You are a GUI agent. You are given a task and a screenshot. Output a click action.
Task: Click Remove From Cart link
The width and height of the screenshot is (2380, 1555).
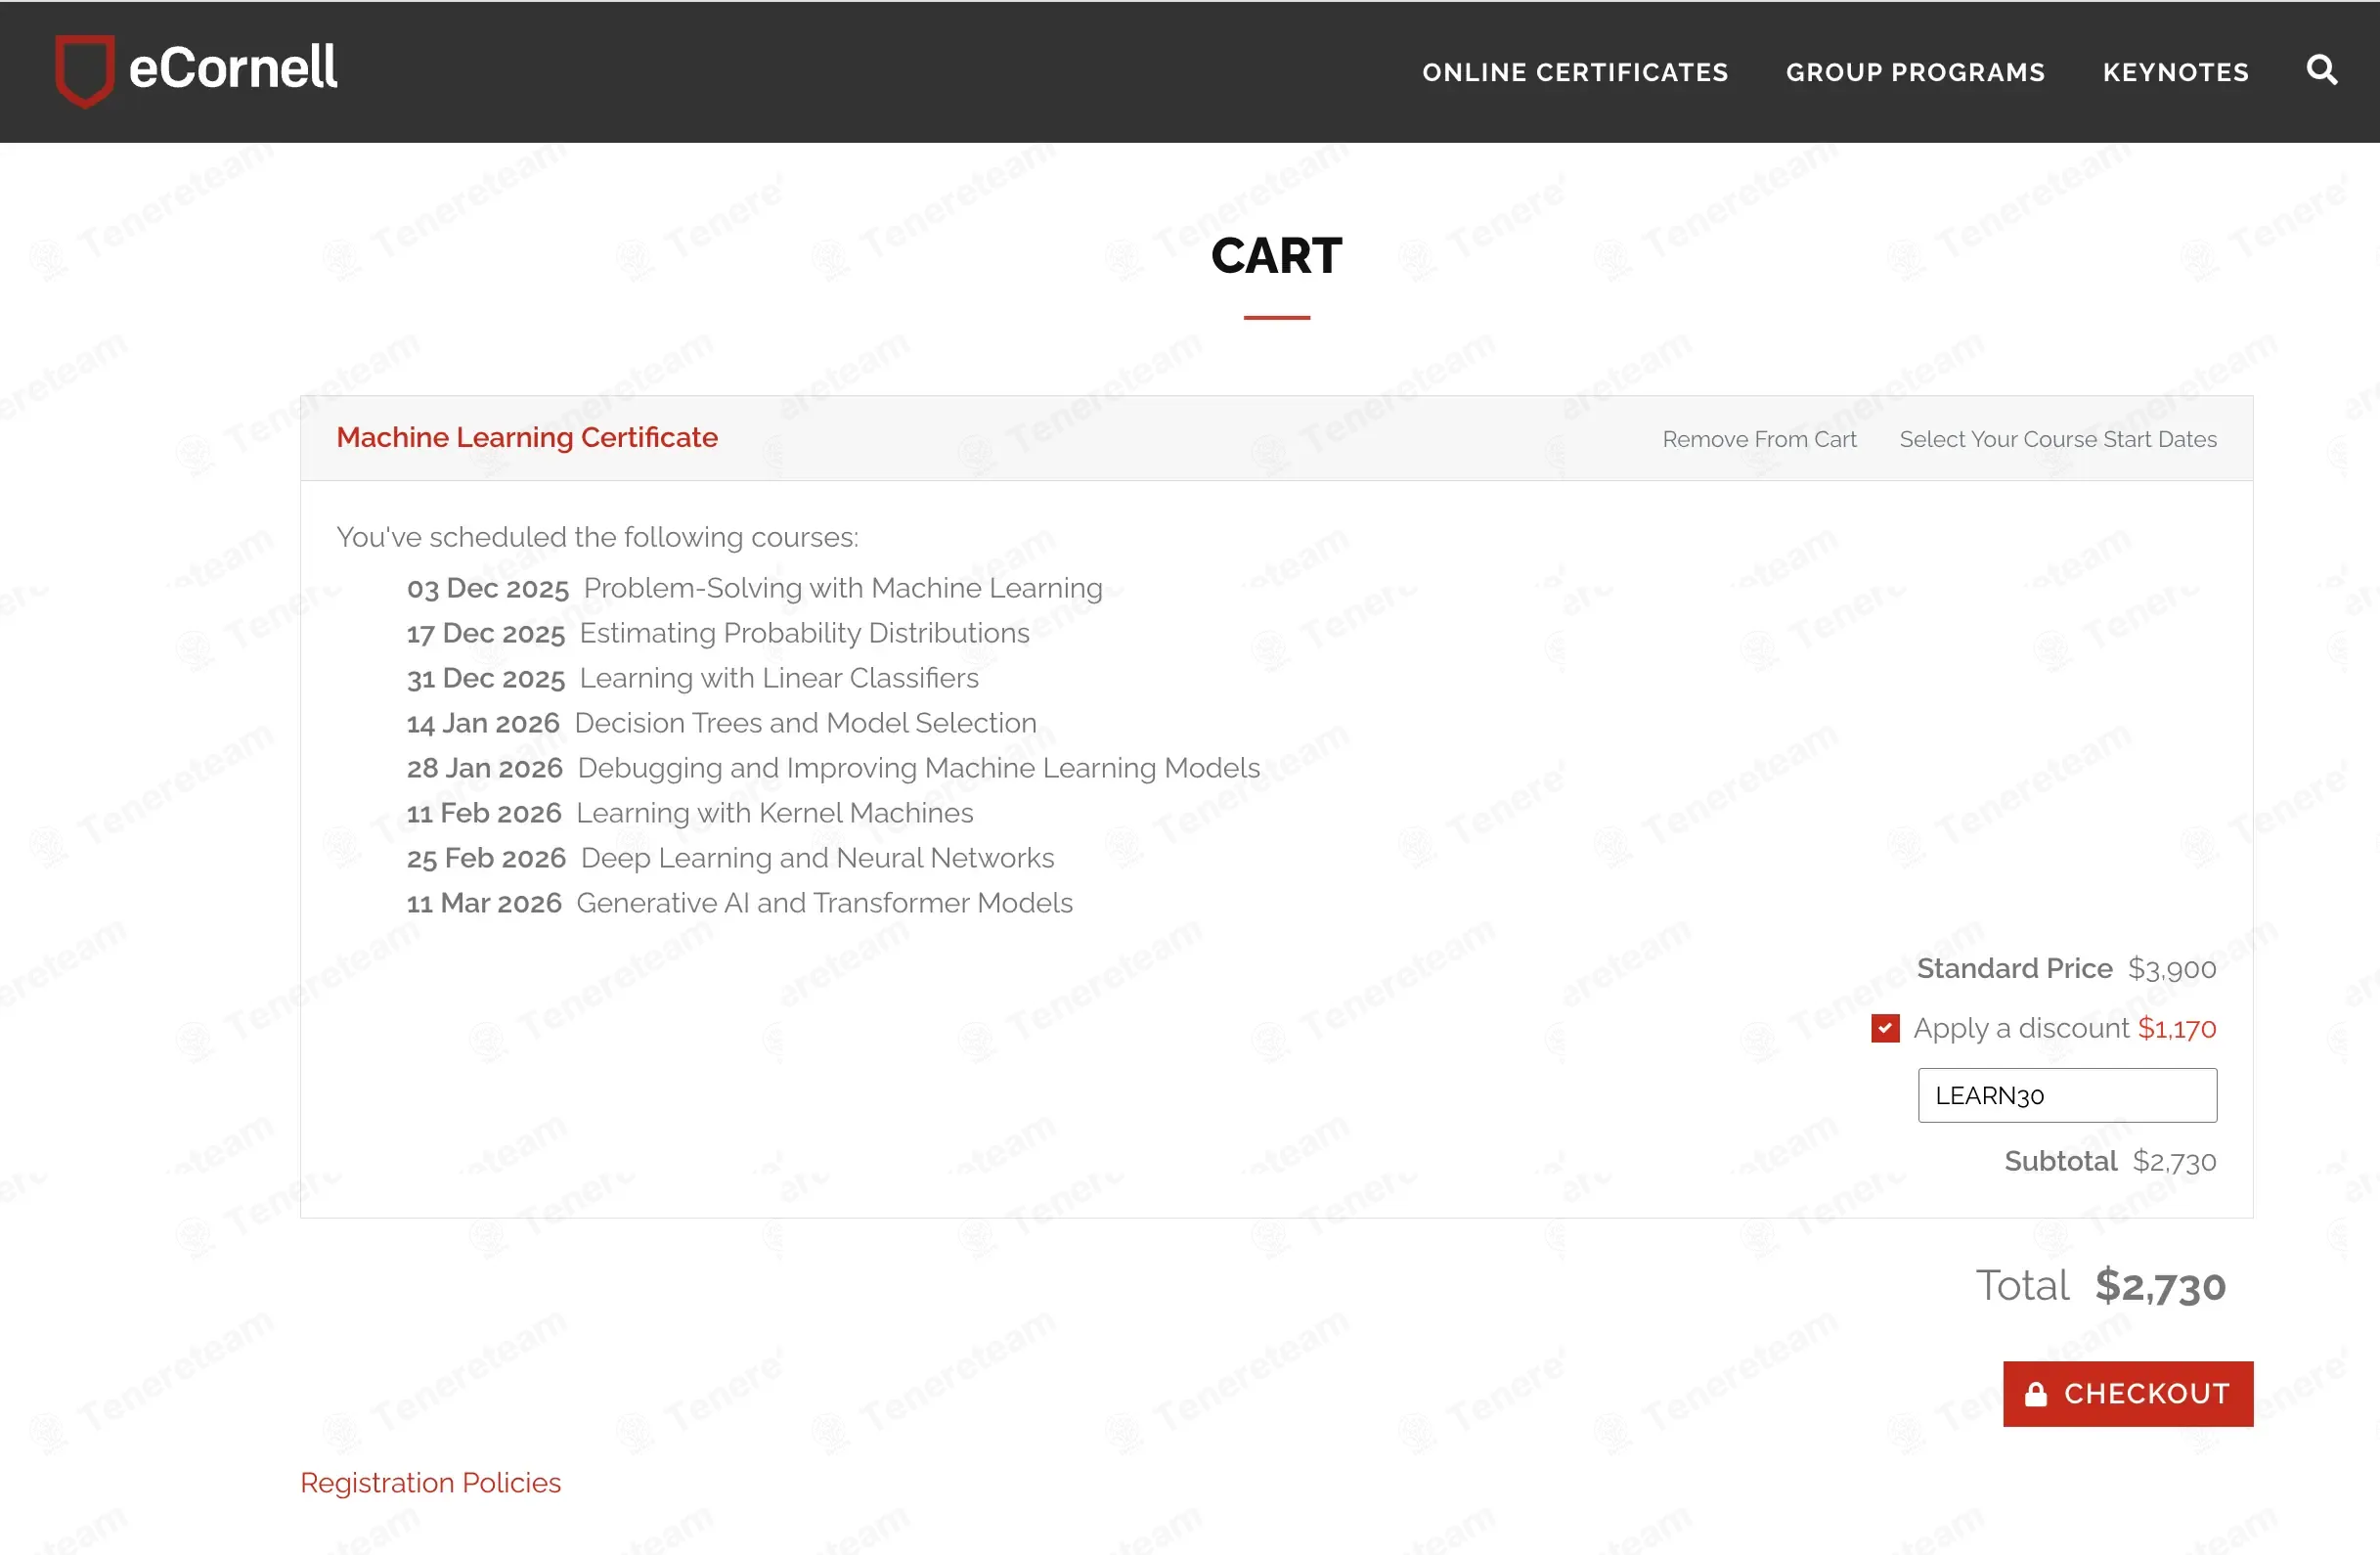(x=1759, y=439)
